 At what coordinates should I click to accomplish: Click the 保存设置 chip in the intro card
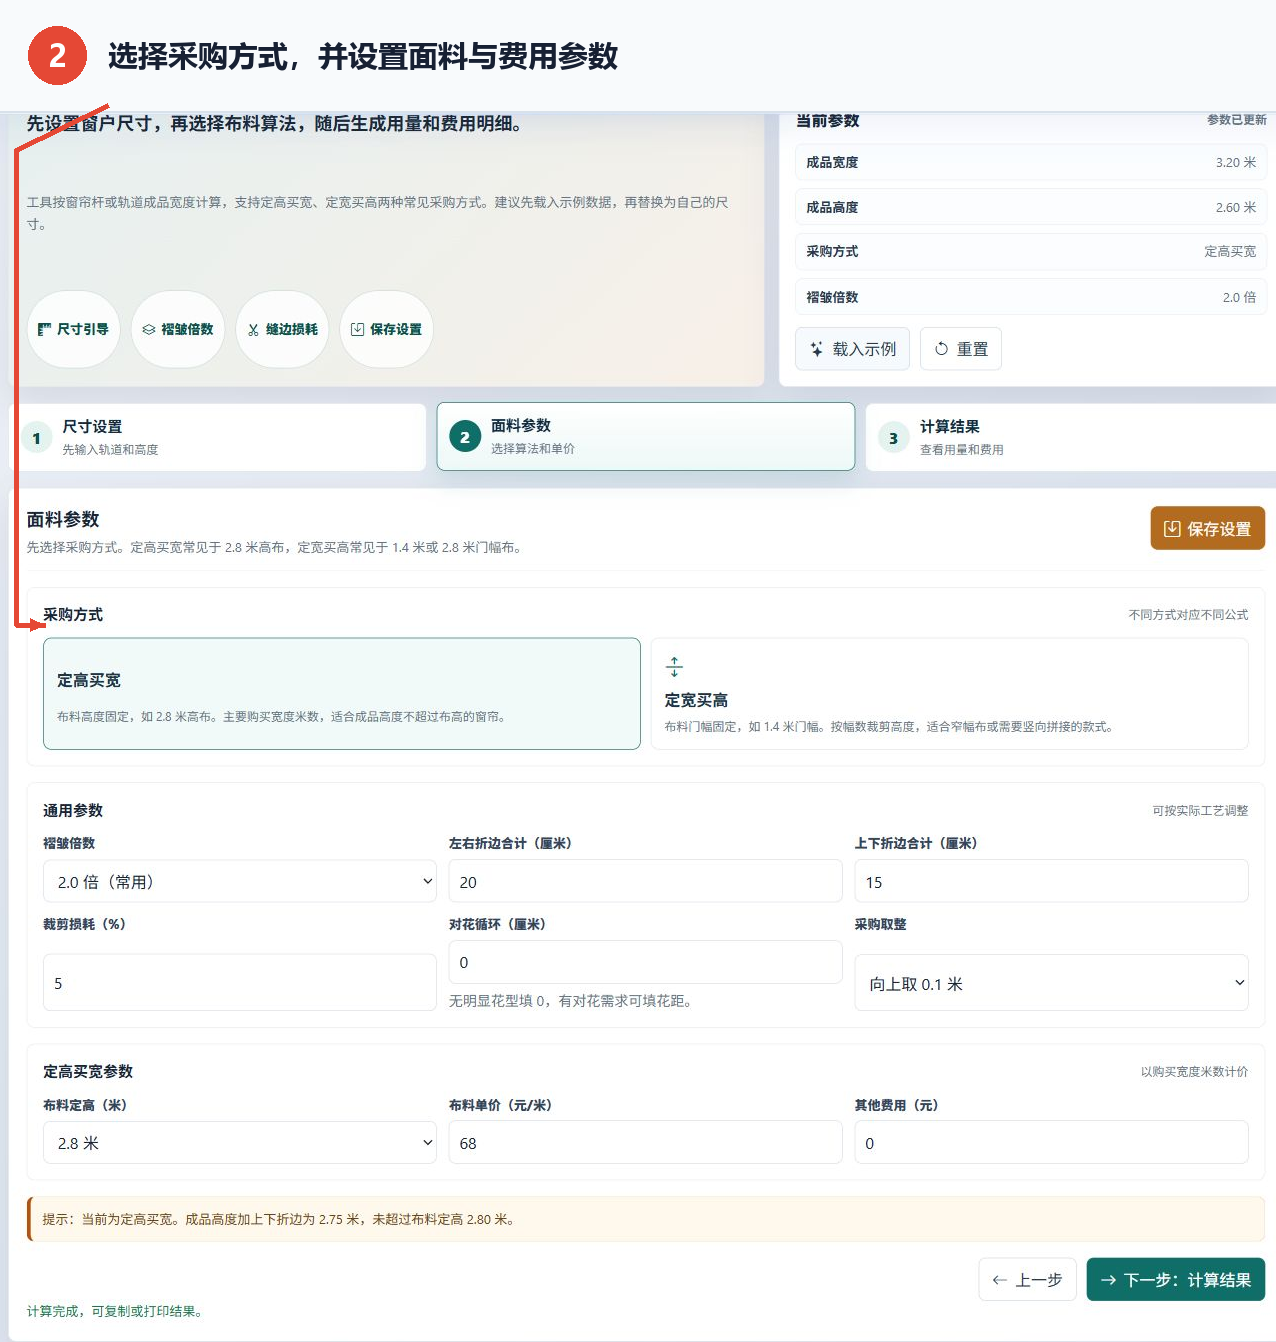[x=387, y=329]
